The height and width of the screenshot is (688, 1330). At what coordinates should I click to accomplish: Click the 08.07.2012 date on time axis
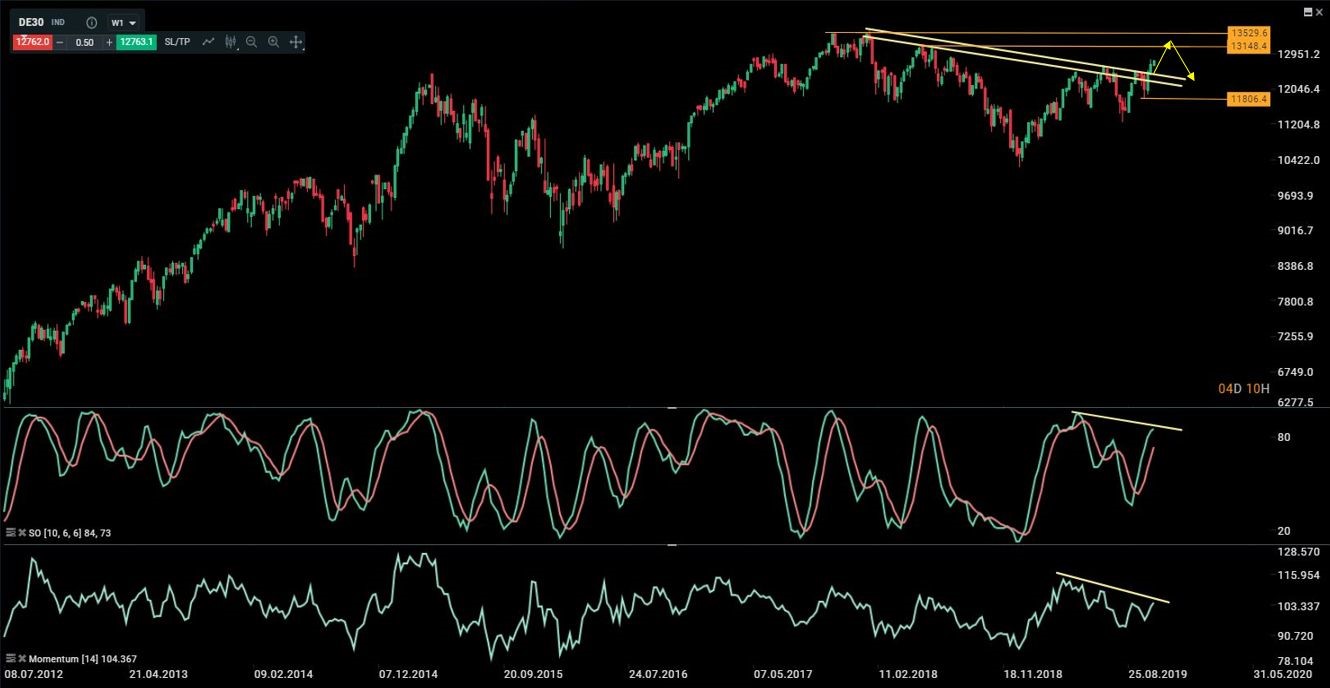click(32, 674)
